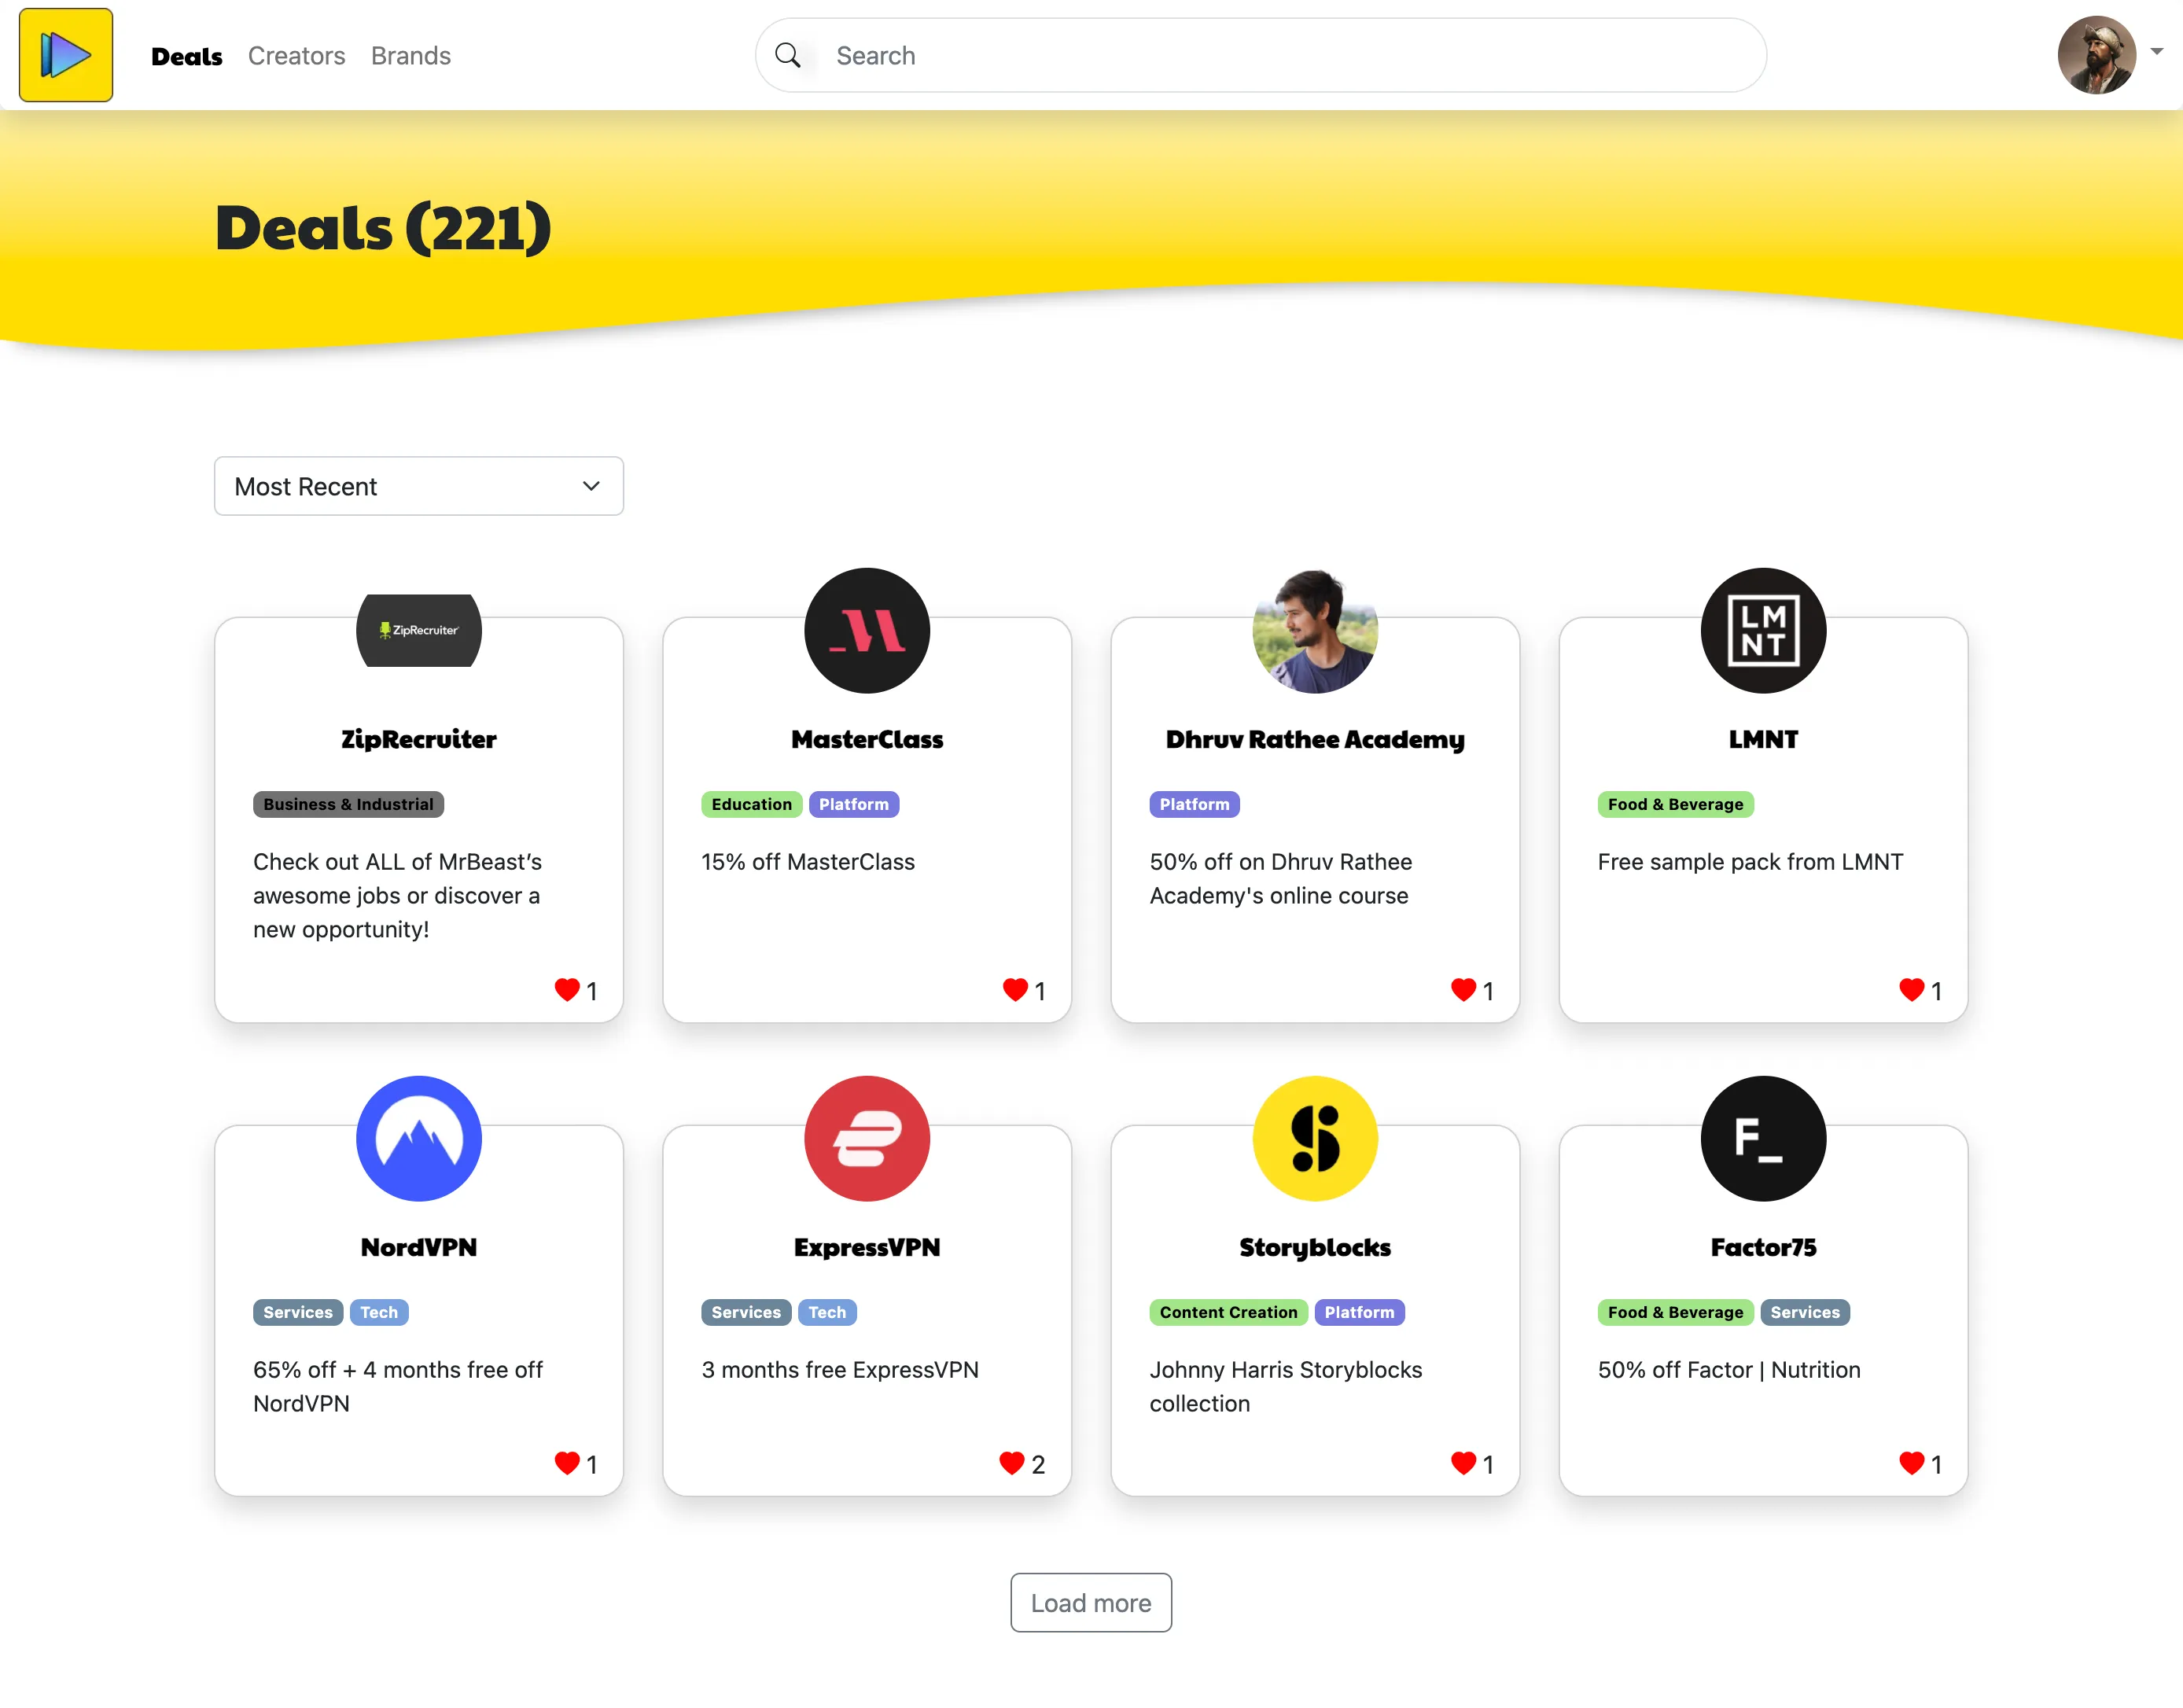2183x1708 pixels.
Task: Click '65% off + 4 months free' text
Action: [x=398, y=1387]
